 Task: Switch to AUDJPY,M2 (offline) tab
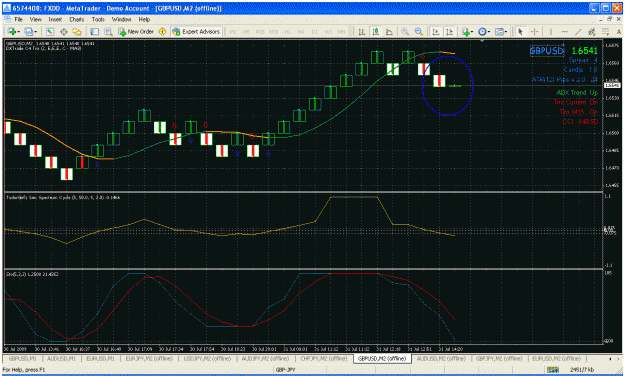tap(265, 358)
